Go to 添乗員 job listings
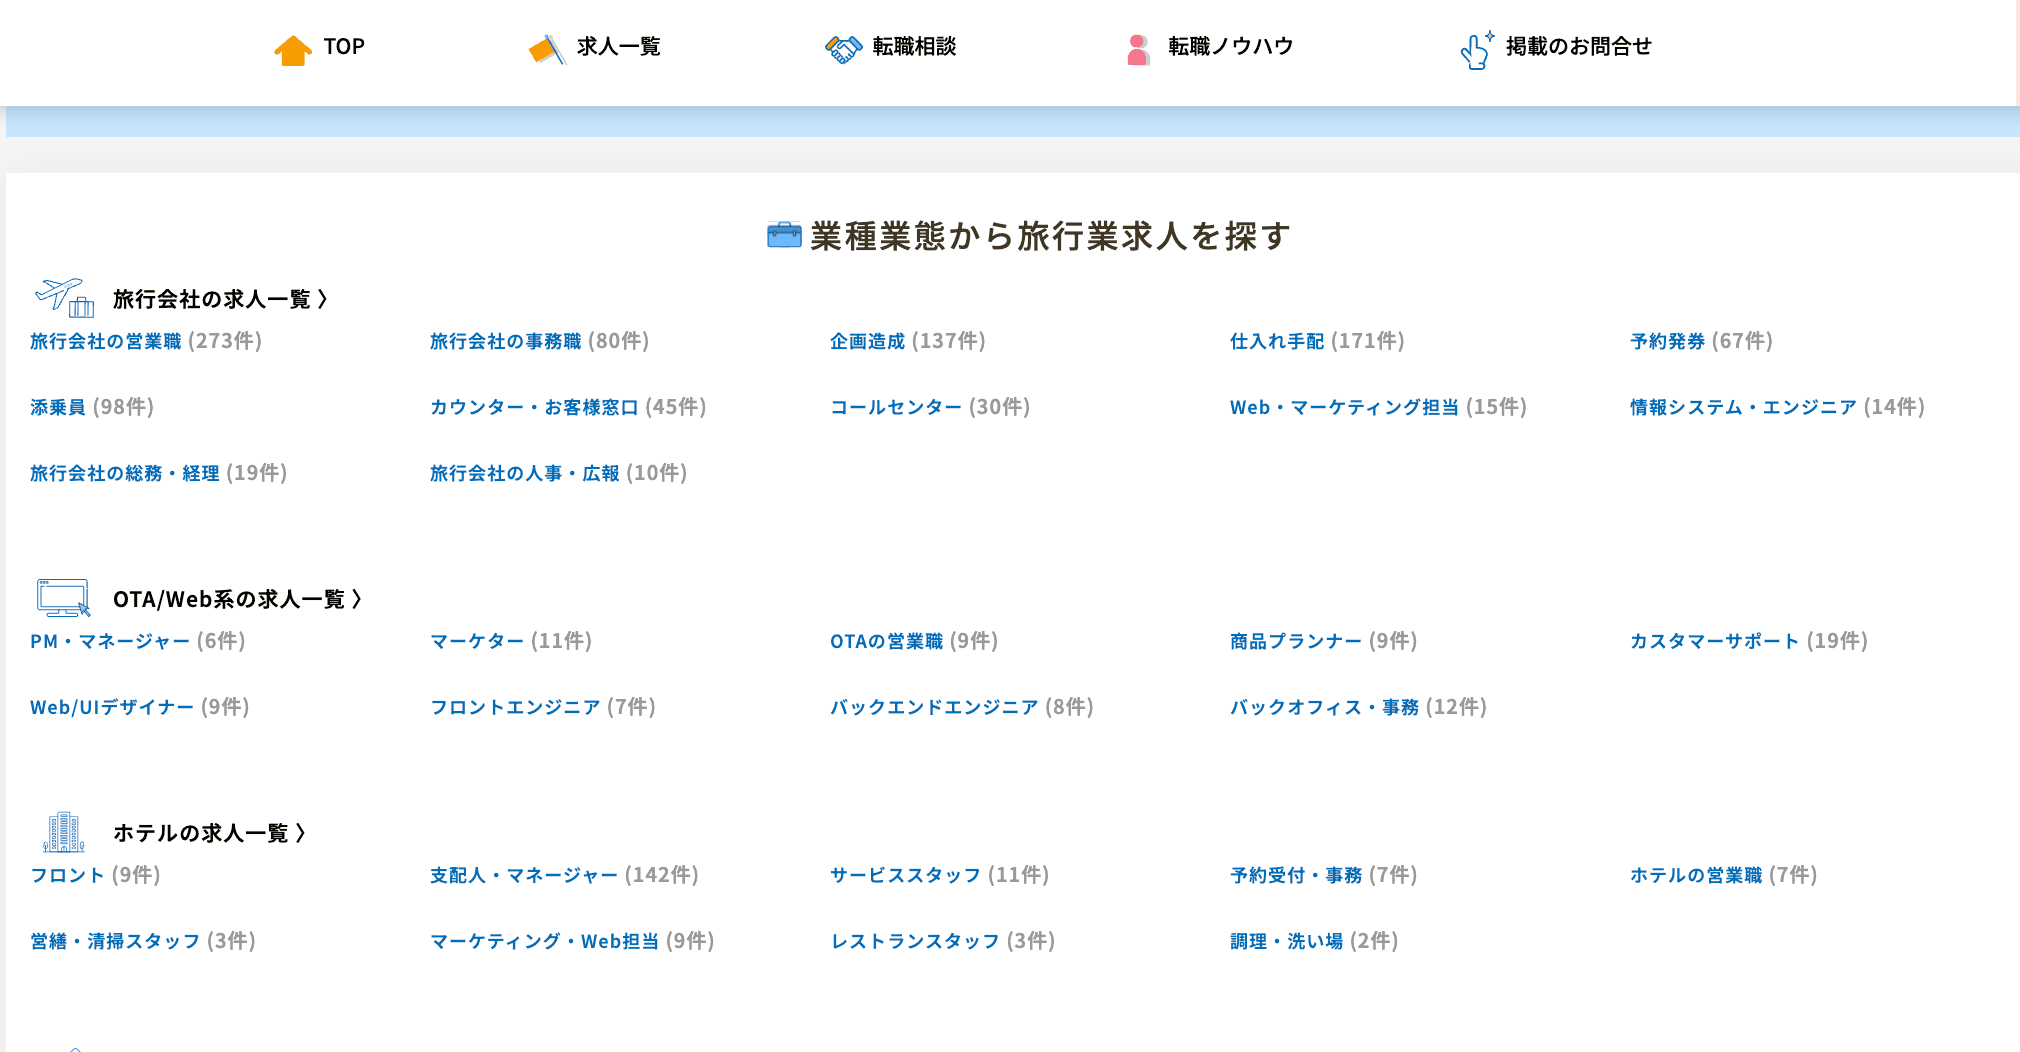Image resolution: width=2020 pixels, height=1052 pixels. pyautogui.click(x=58, y=408)
